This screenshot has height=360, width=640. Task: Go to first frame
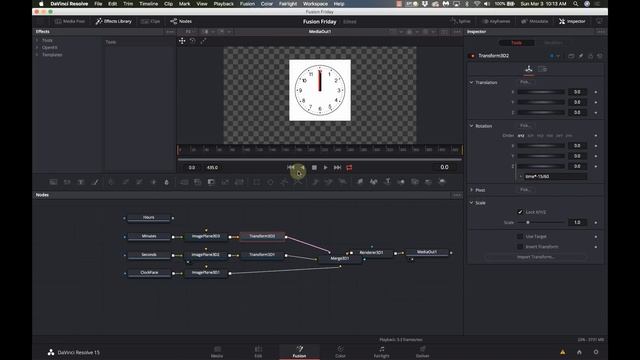click(x=291, y=167)
